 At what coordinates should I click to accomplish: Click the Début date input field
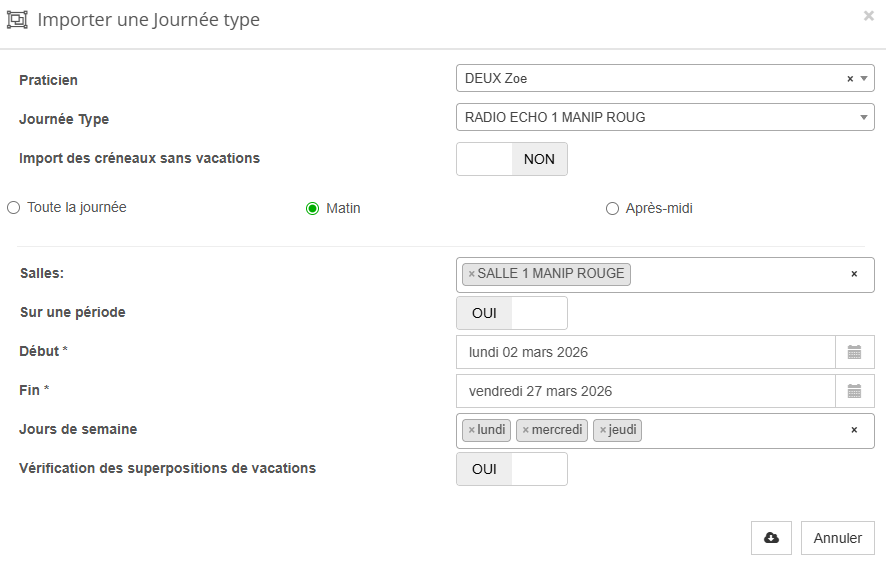coord(646,352)
